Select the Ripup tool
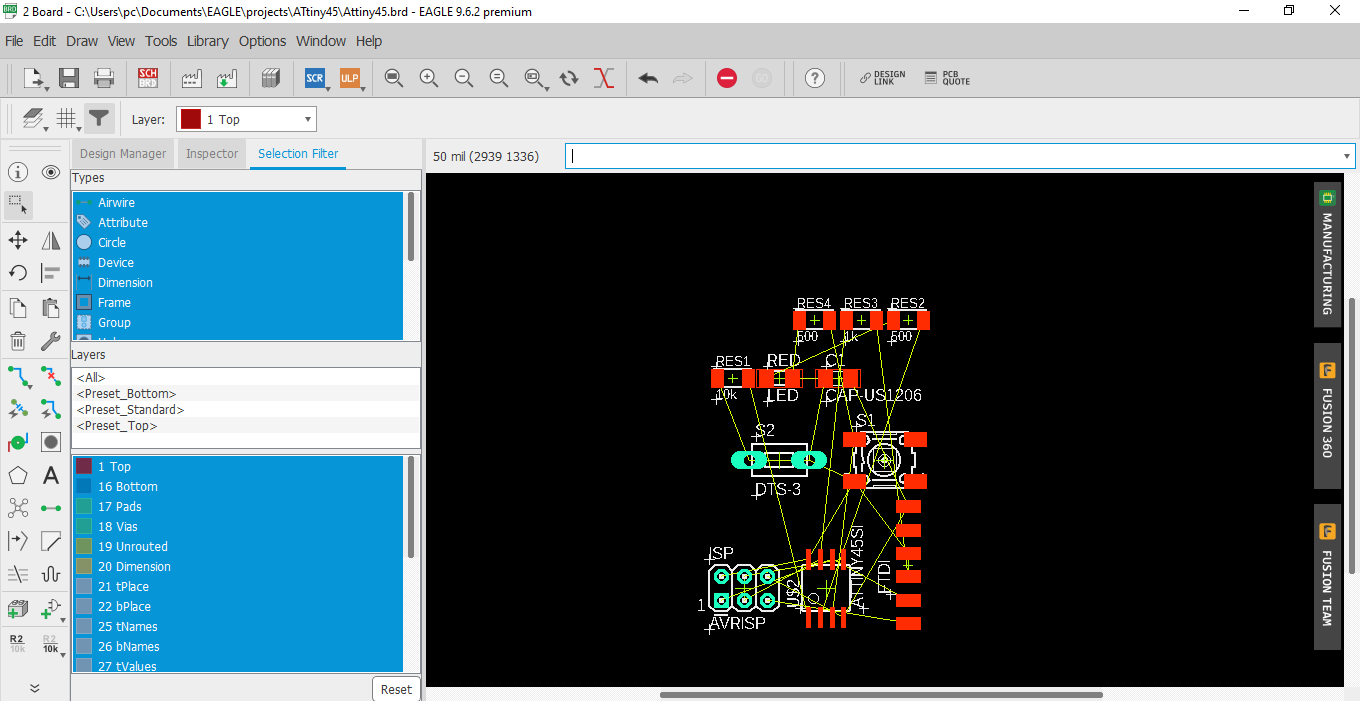The image size is (1360, 701). click(x=51, y=376)
